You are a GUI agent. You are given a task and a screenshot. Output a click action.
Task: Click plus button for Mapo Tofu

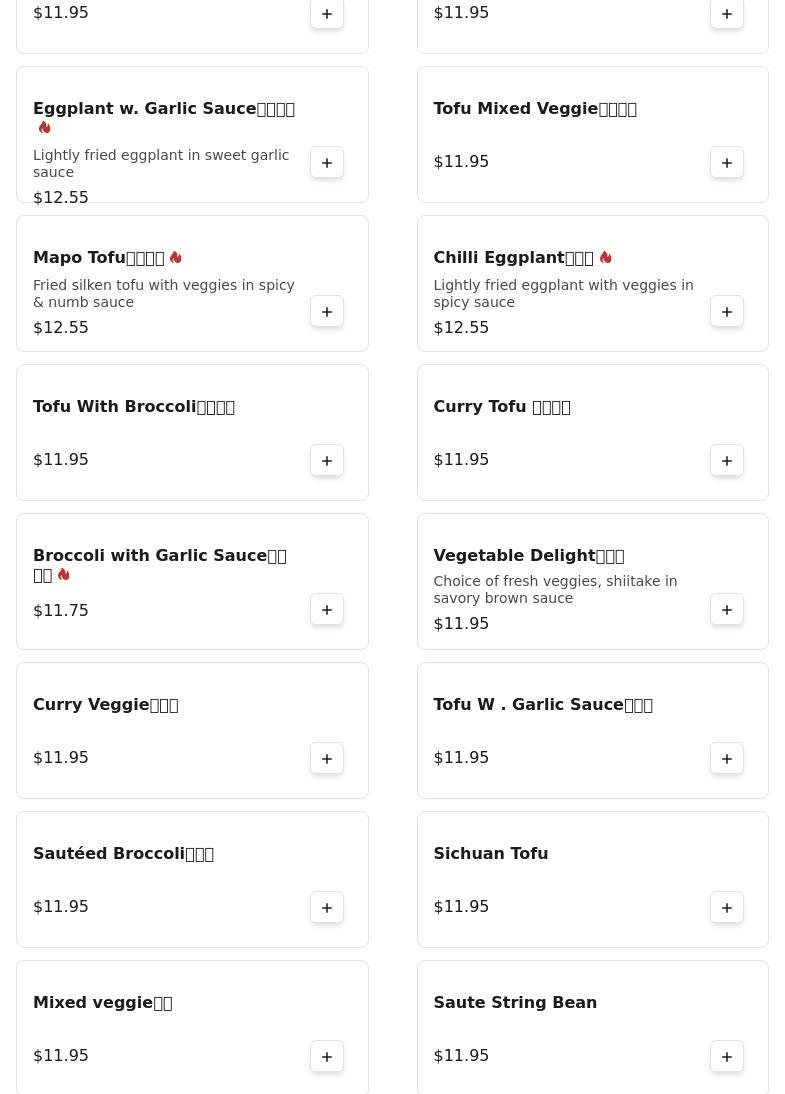point(327,311)
